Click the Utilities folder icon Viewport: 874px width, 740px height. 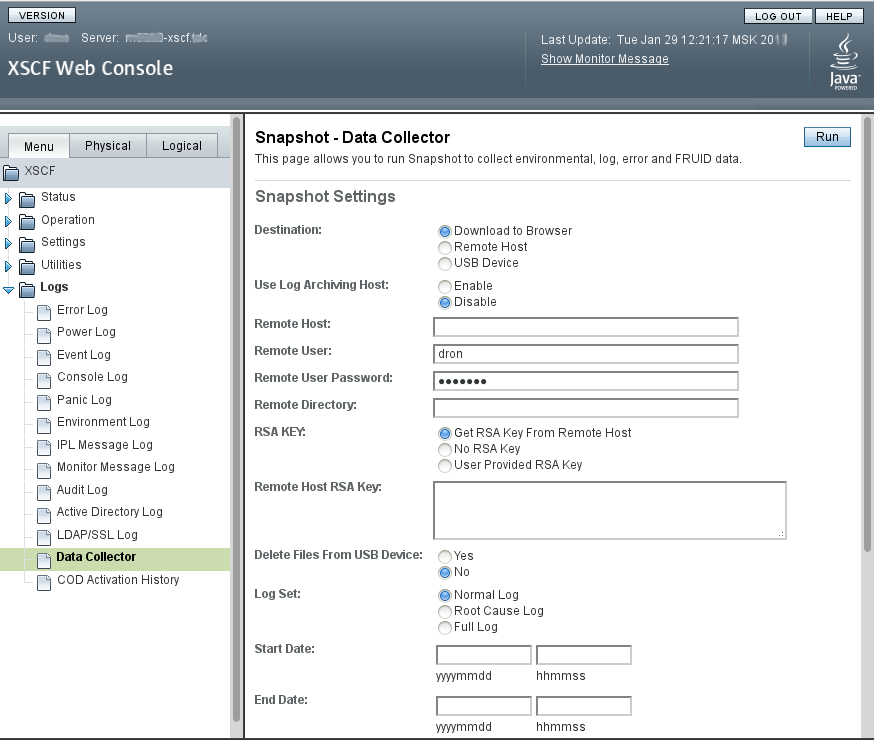pos(27,266)
